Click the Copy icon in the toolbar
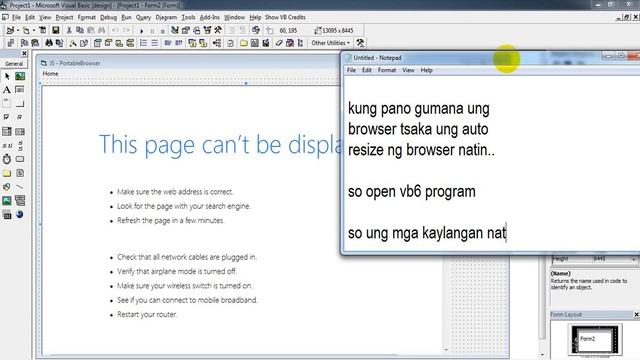 click(x=80, y=30)
